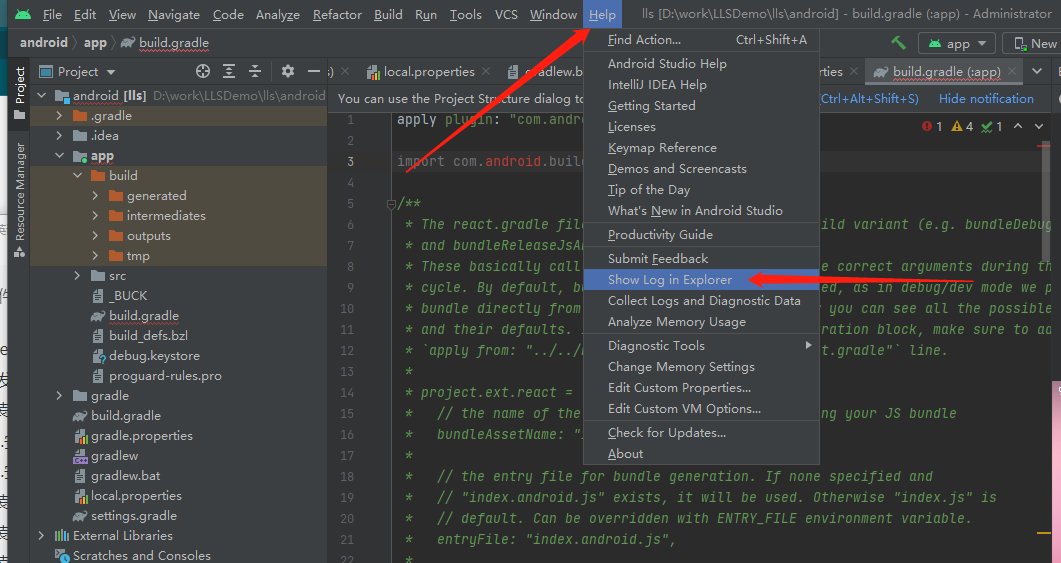Viewport: 1061px width, 563px height.
Task: Open Resource Manager side tool window
Action: pos(20,200)
